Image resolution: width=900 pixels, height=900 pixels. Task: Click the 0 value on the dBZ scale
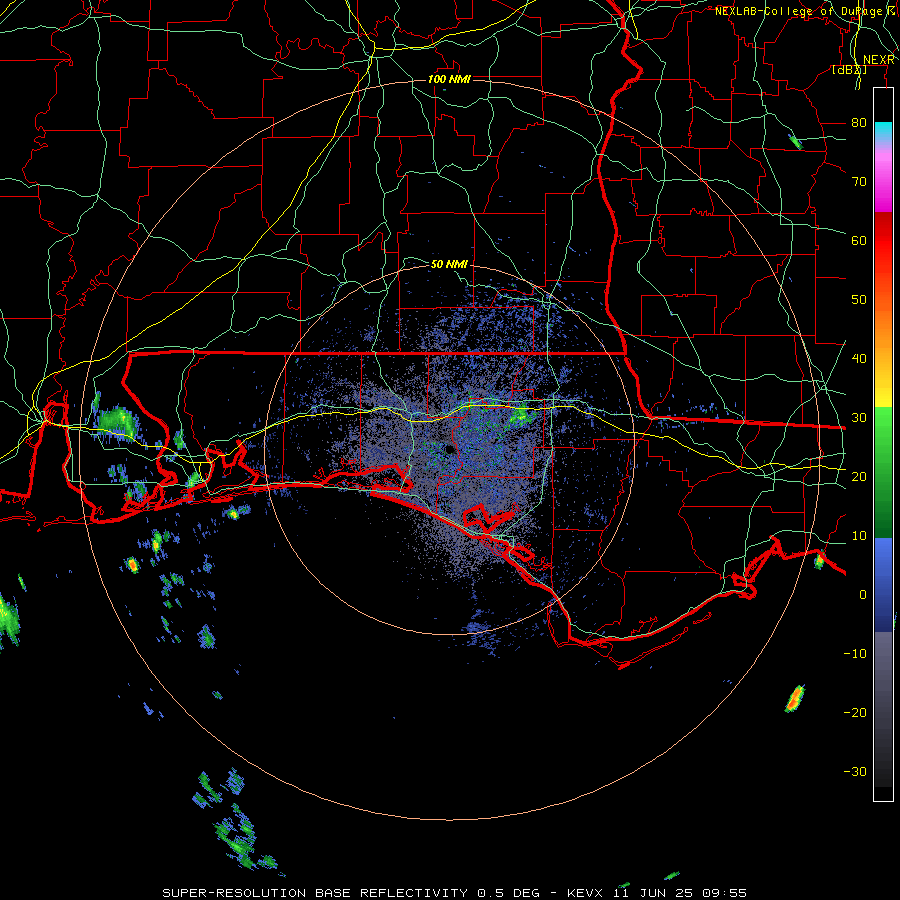863,595
